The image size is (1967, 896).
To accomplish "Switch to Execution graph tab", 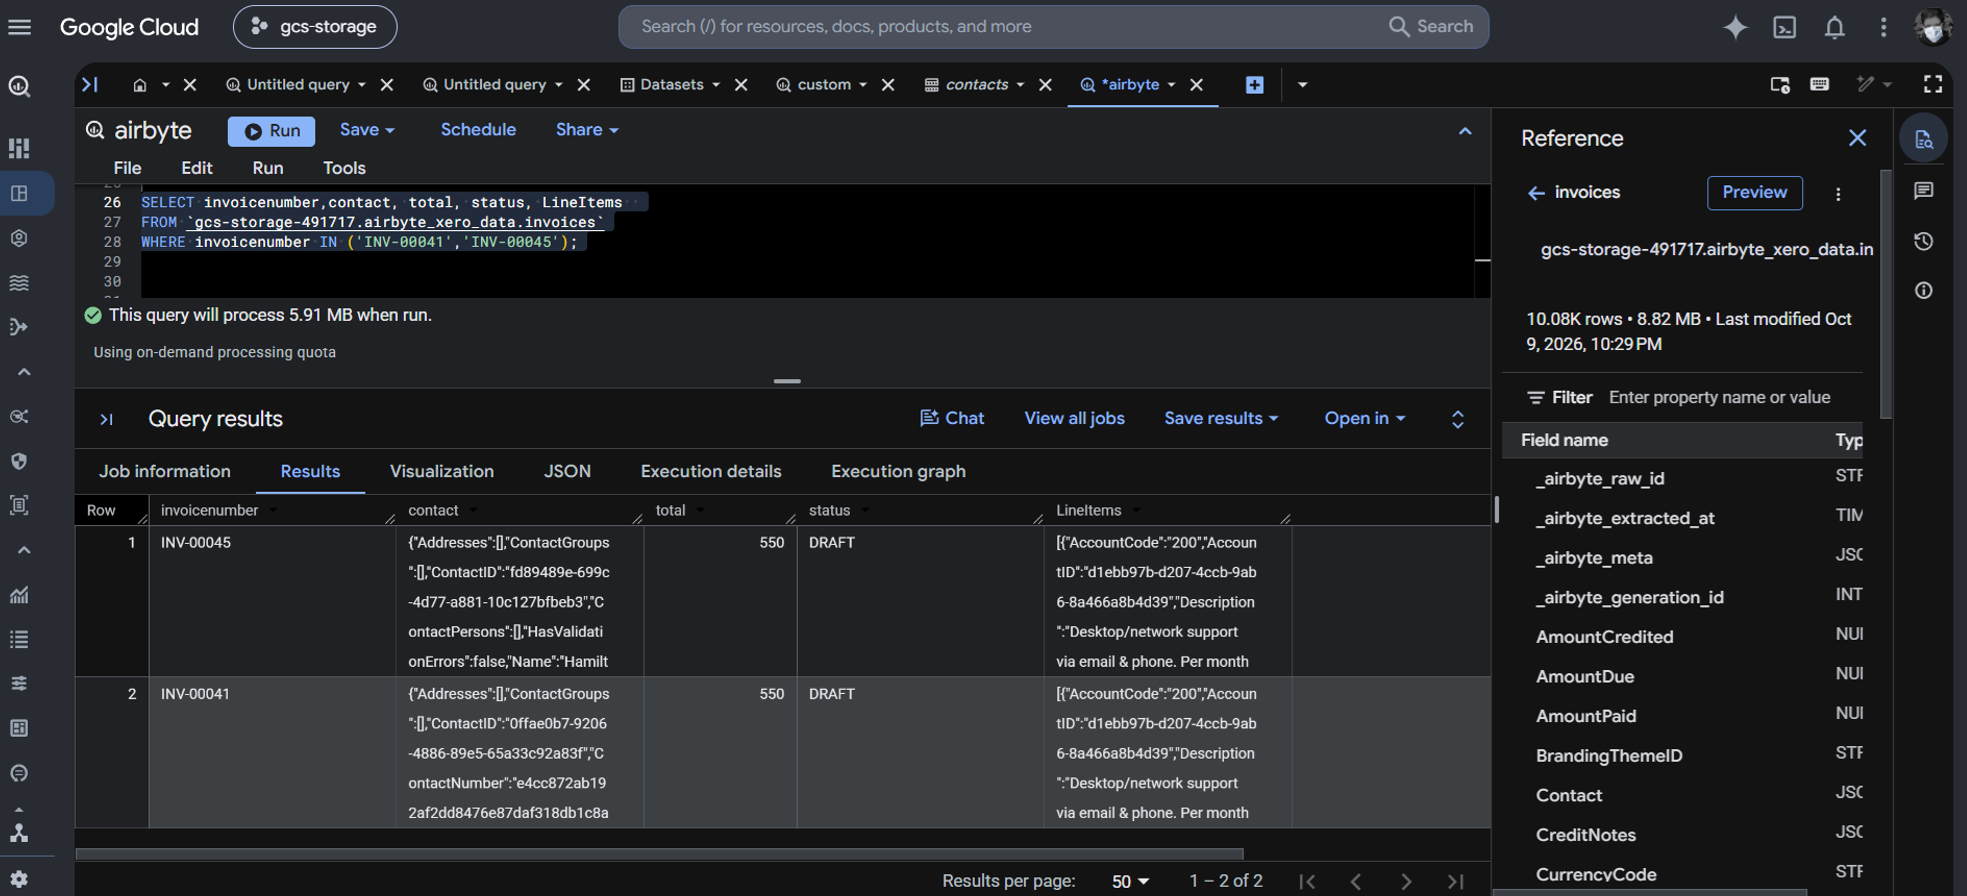I will click(x=898, y=472).
